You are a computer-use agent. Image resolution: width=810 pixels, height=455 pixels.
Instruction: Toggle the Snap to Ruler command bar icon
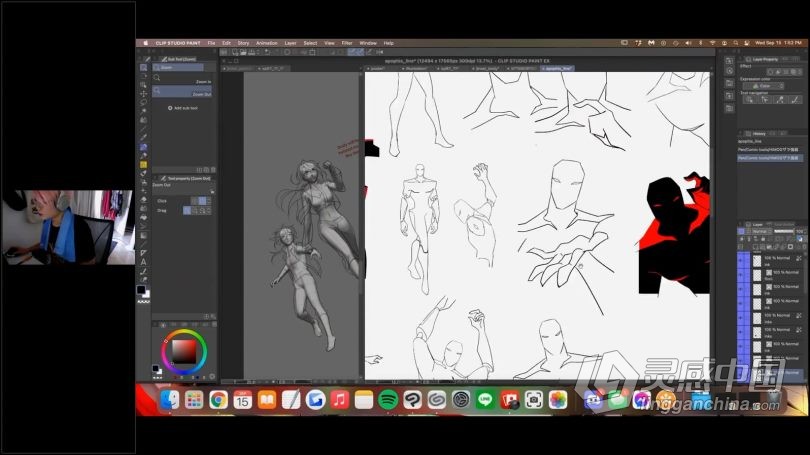tap(351, 52)
